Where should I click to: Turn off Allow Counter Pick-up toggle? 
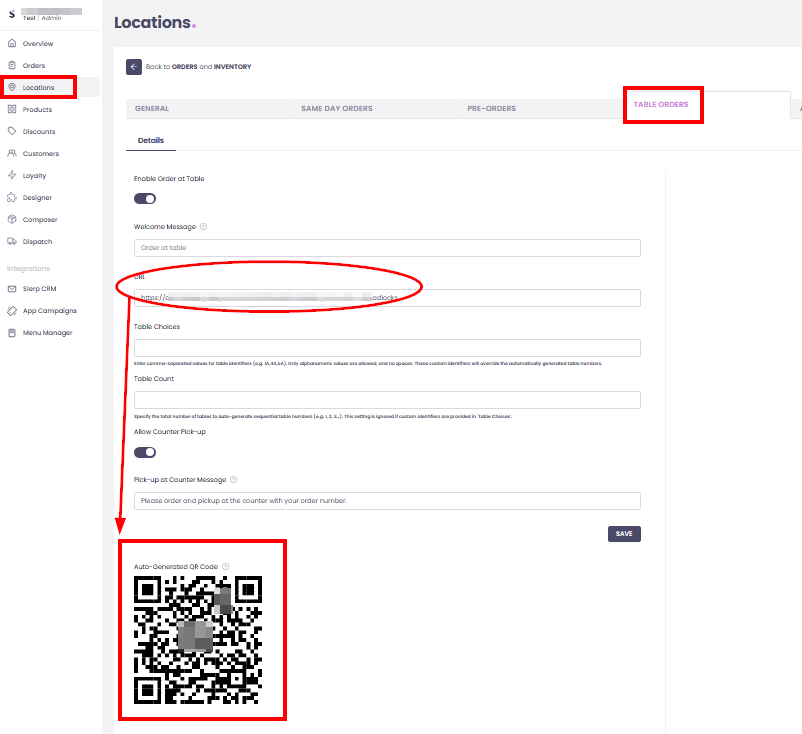pyautogui.click(x=145, y=452)
